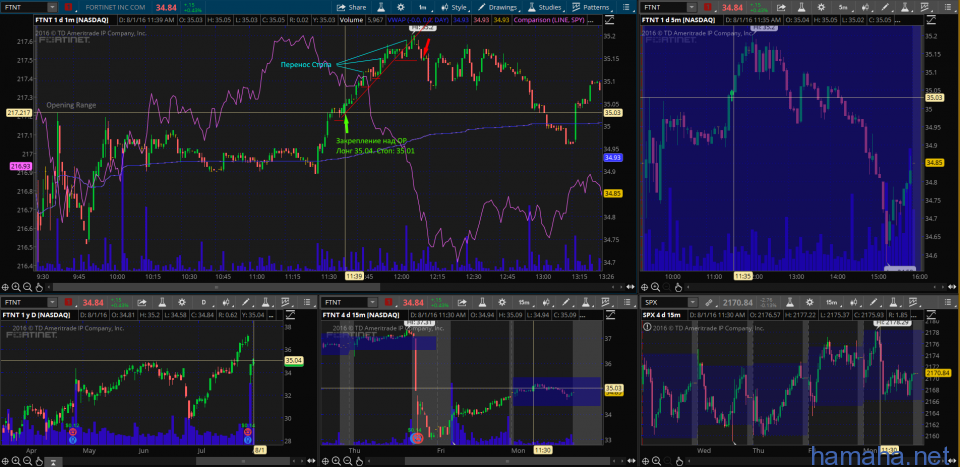Open the list menu icon in daily chart
The width and height of the screenshot is (960, 467).
tap(305, 302)
